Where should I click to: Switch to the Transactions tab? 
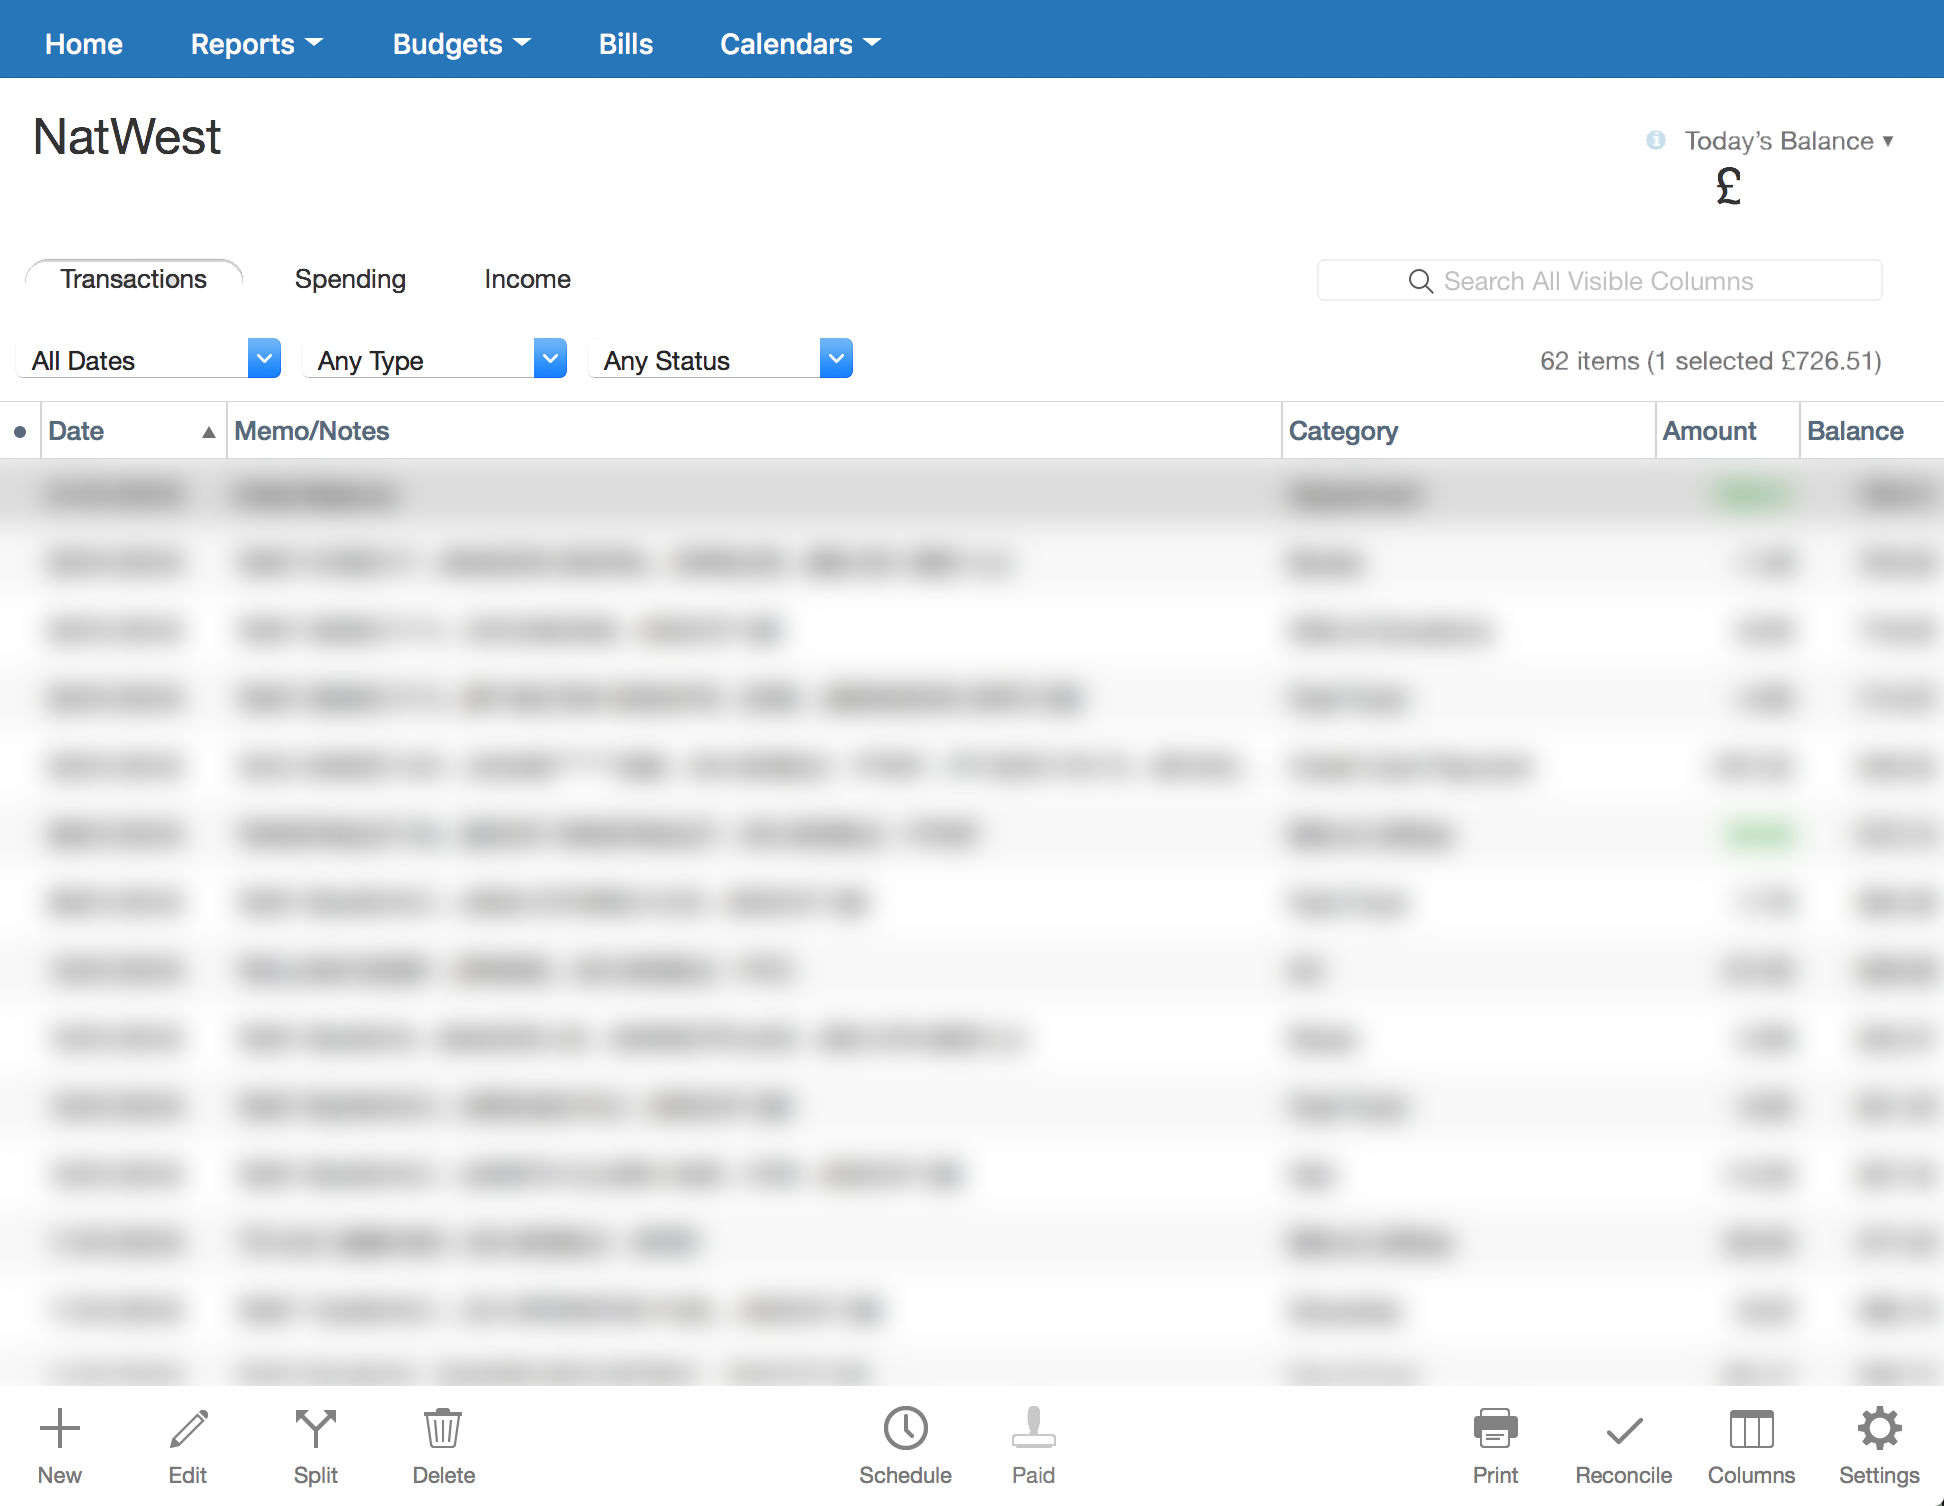tap(134, 279)
